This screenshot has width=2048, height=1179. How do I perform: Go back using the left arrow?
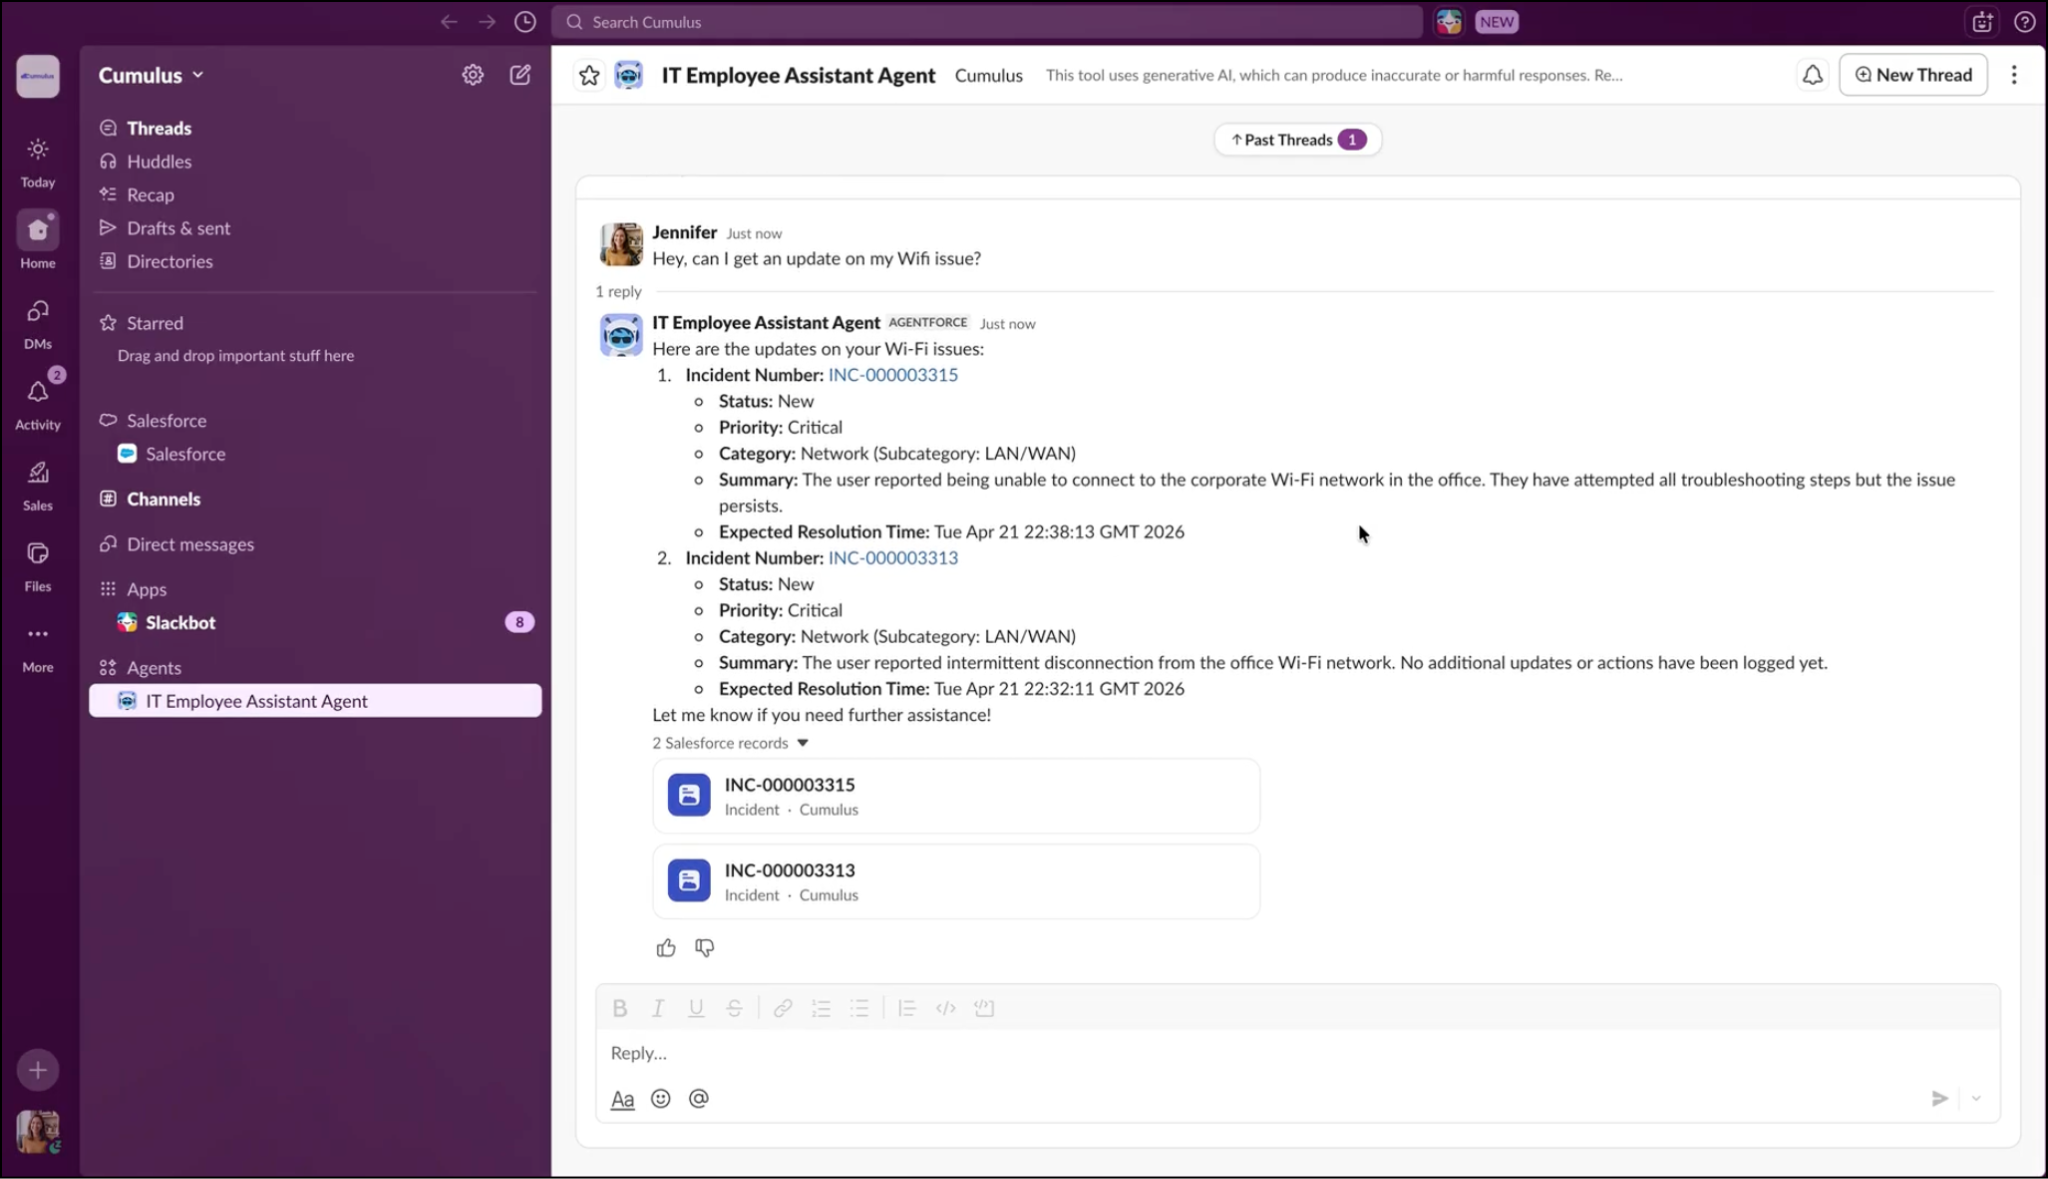coord(449,22)
